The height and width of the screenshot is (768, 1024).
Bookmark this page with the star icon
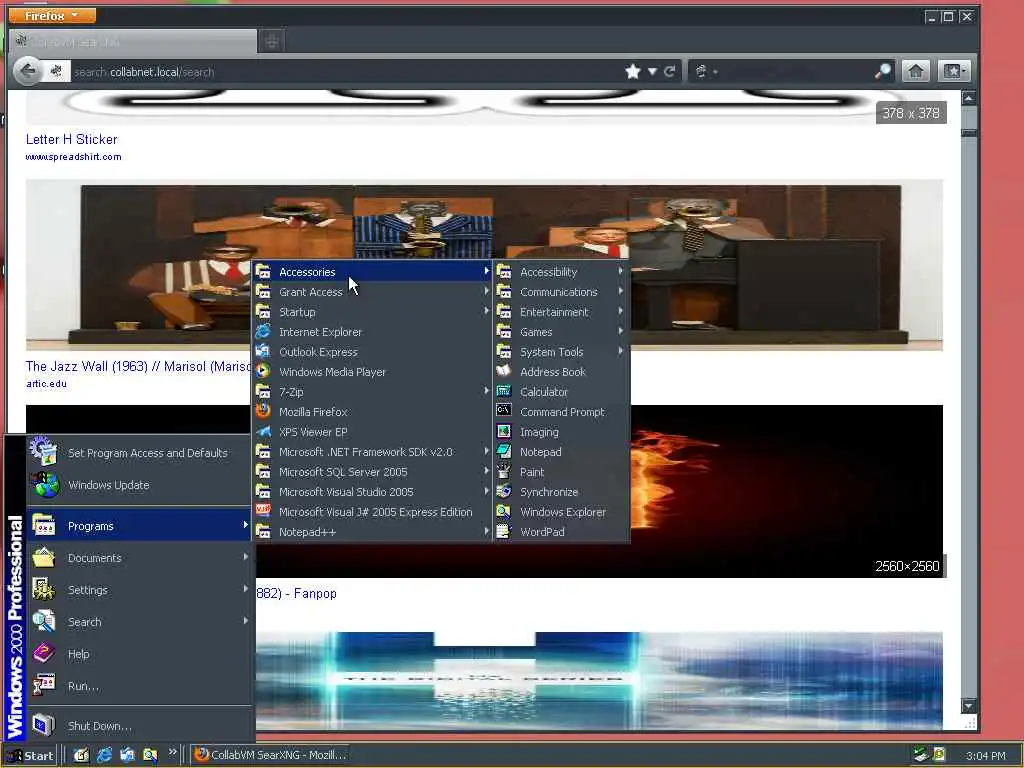[x=632, y=71]
